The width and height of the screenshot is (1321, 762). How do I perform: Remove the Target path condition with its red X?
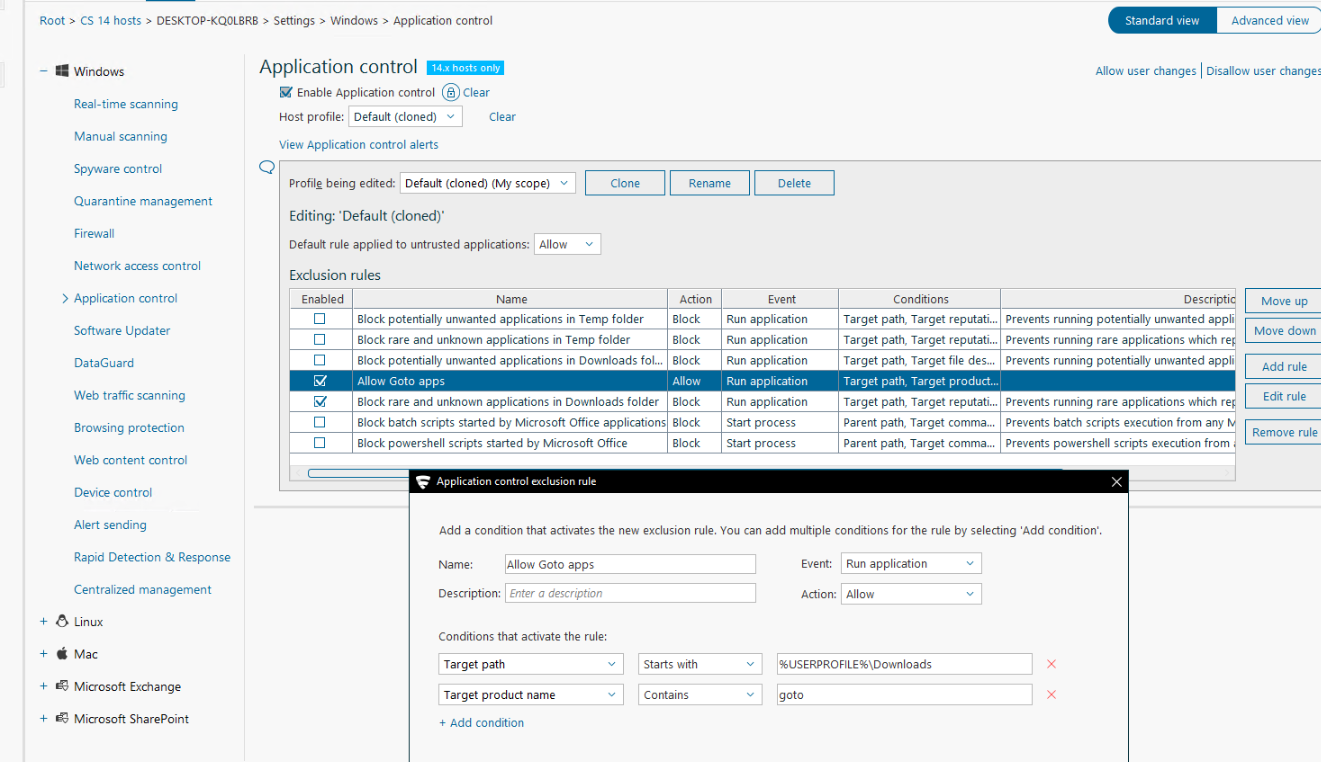pos(1051,664)
